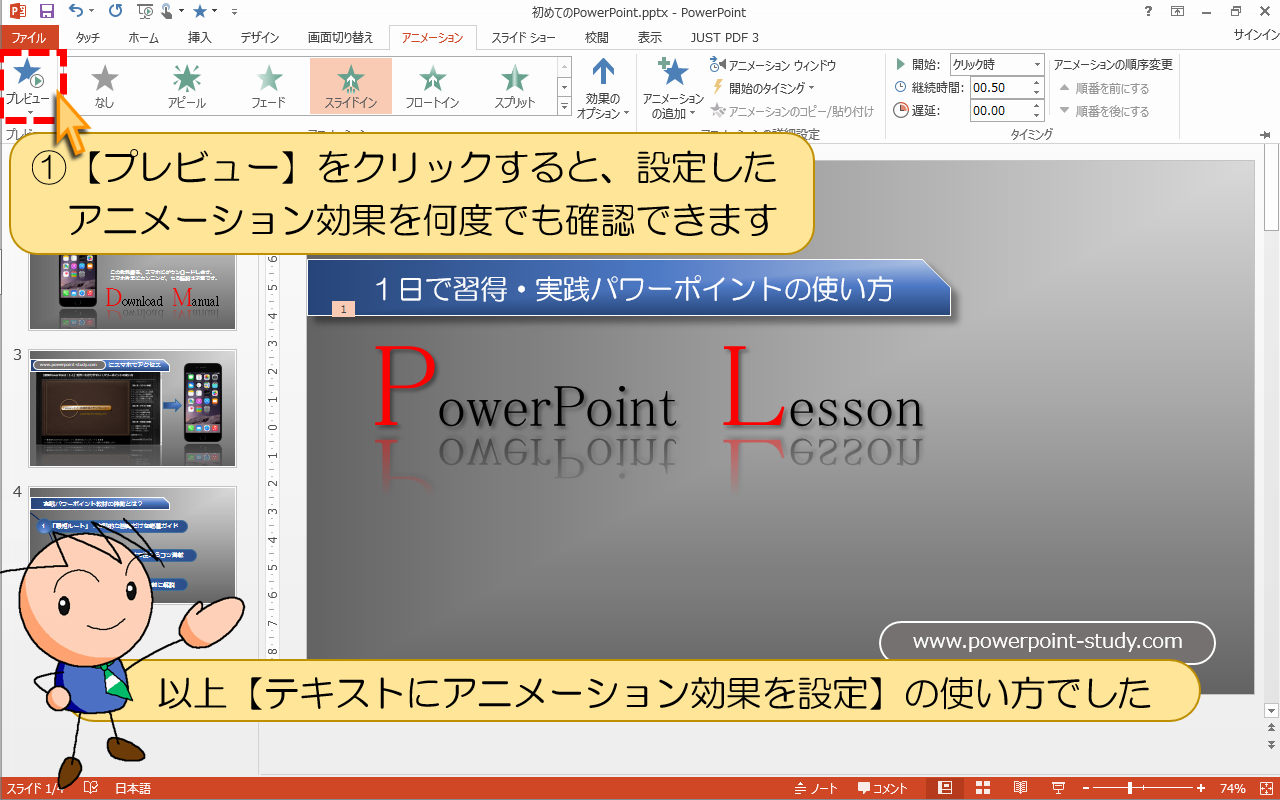Click the save icon in quick access toolbar
Image resolution: width=1280 pixels, height=800 pixels.
point(47,11)
